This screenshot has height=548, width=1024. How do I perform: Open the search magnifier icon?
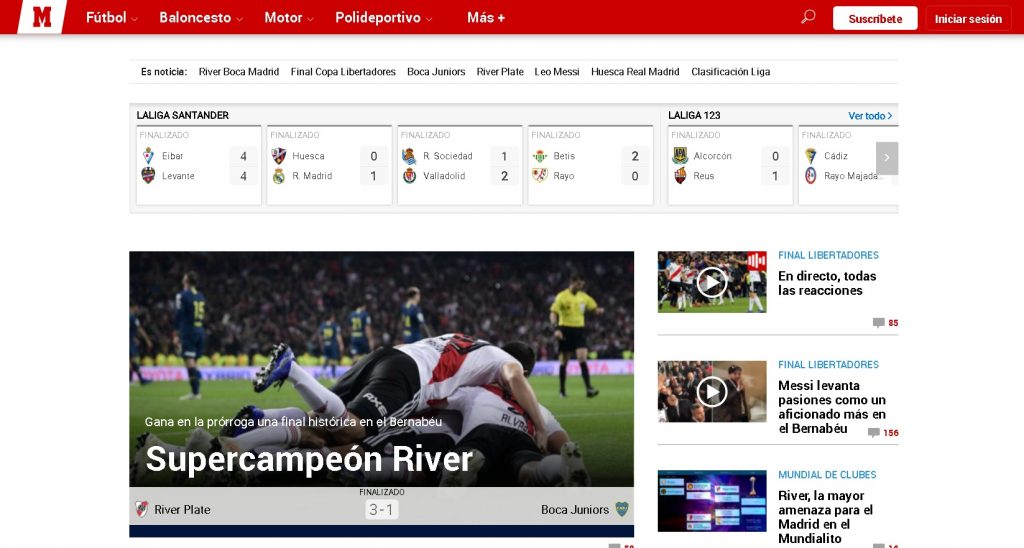[808, 17]
